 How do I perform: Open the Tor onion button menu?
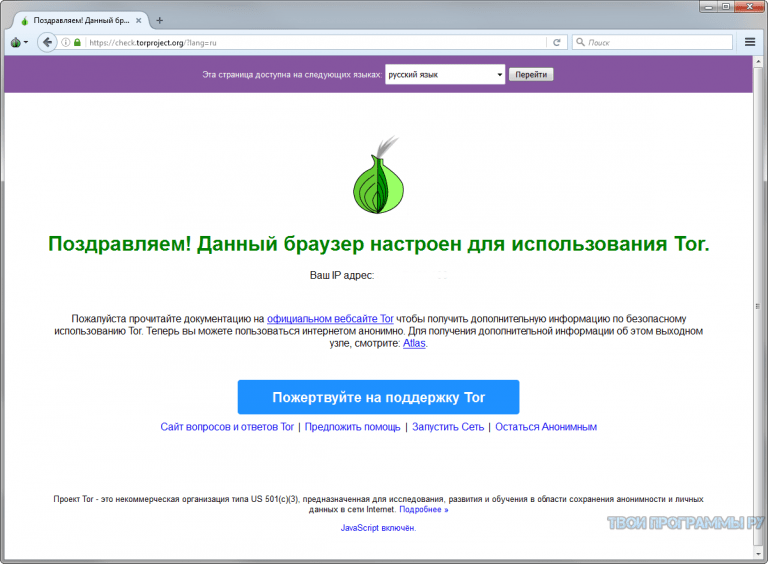(x=19, y=43)
